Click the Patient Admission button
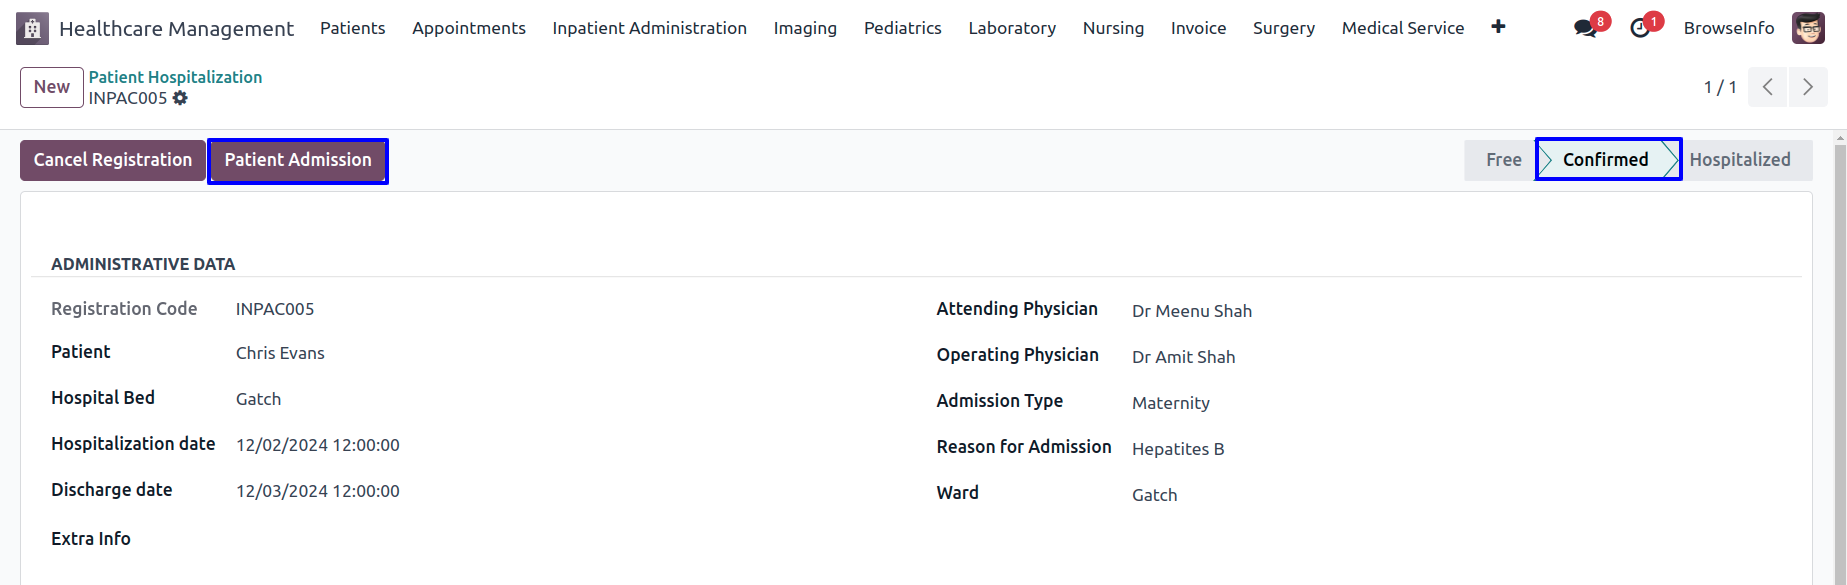This screenshot has width=1847, height=585. [298, 160]
